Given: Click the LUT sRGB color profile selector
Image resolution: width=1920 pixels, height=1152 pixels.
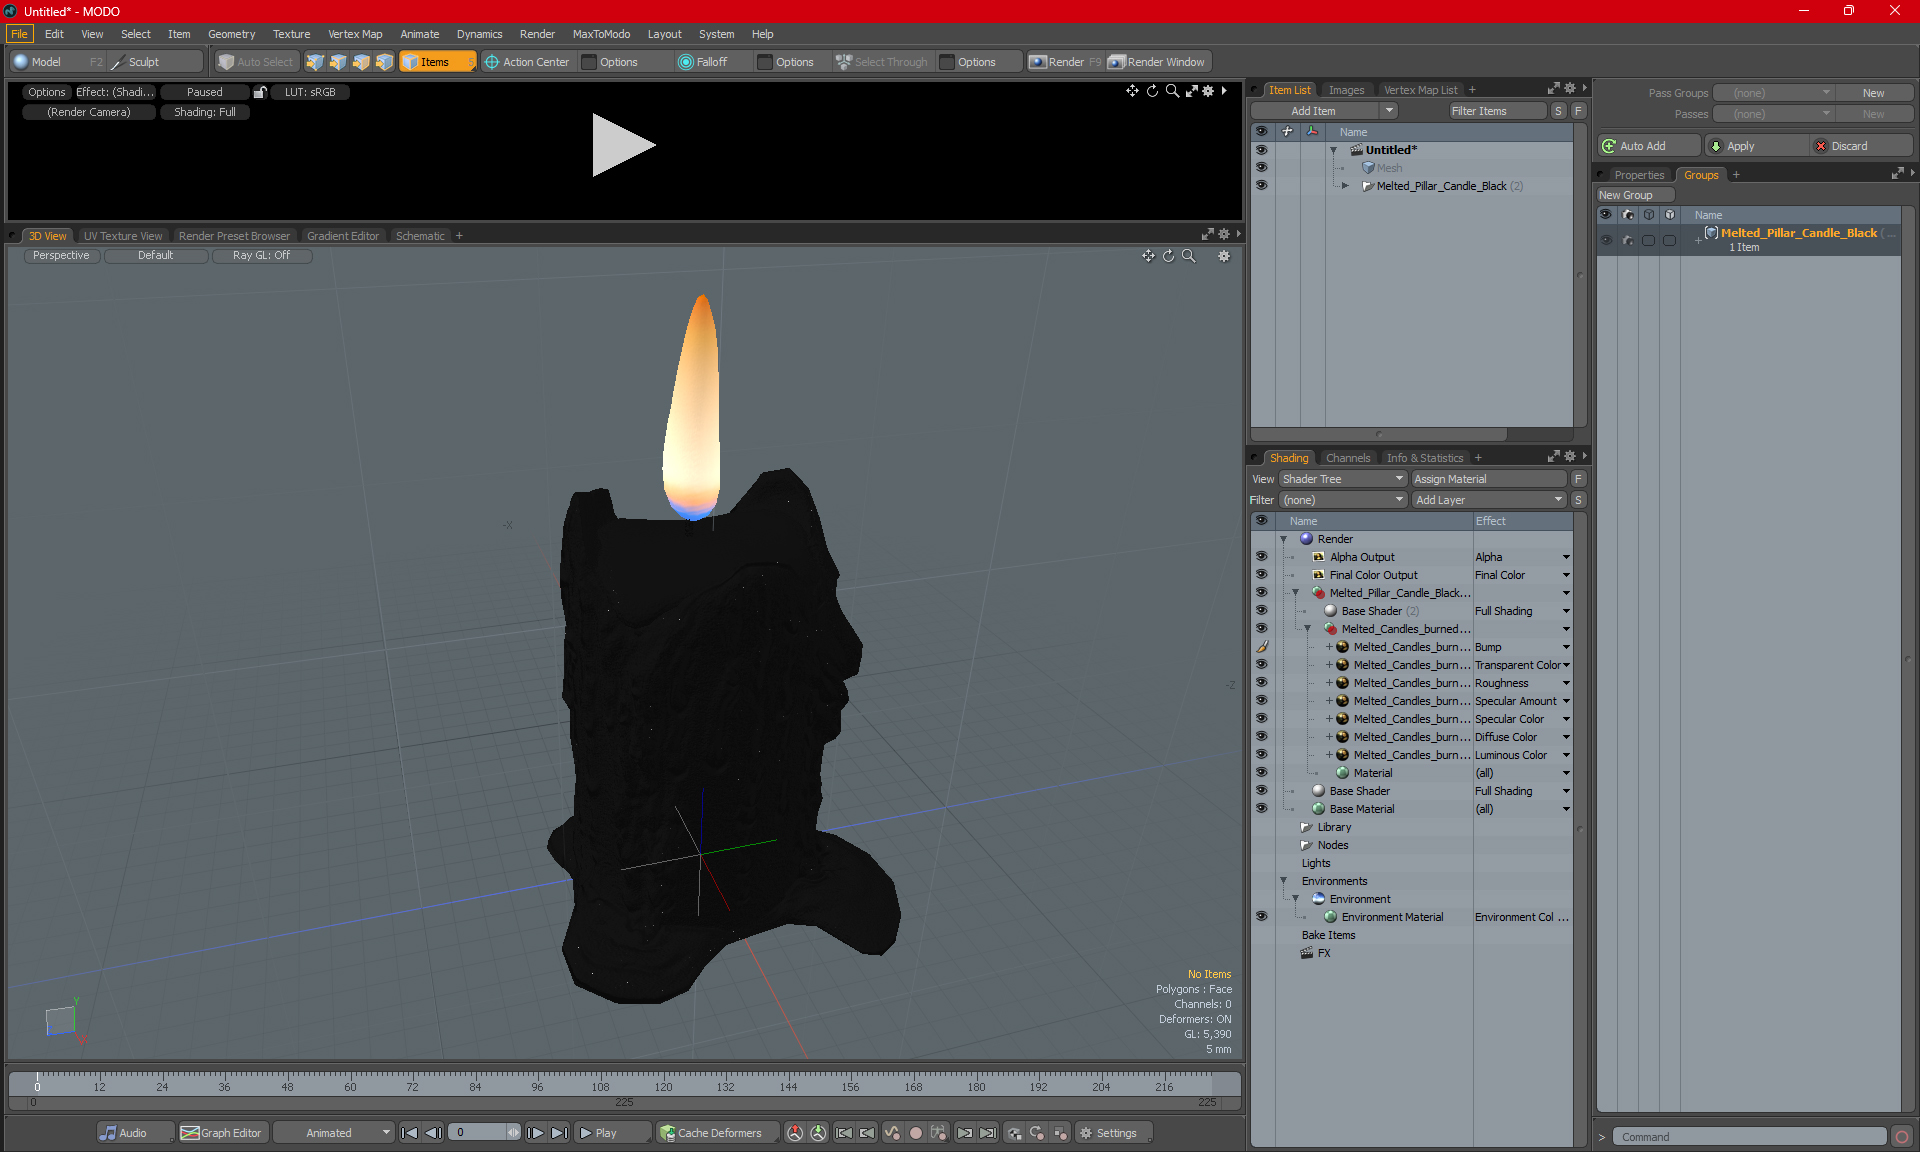Looking at the screenshot, I should point(307,92).
